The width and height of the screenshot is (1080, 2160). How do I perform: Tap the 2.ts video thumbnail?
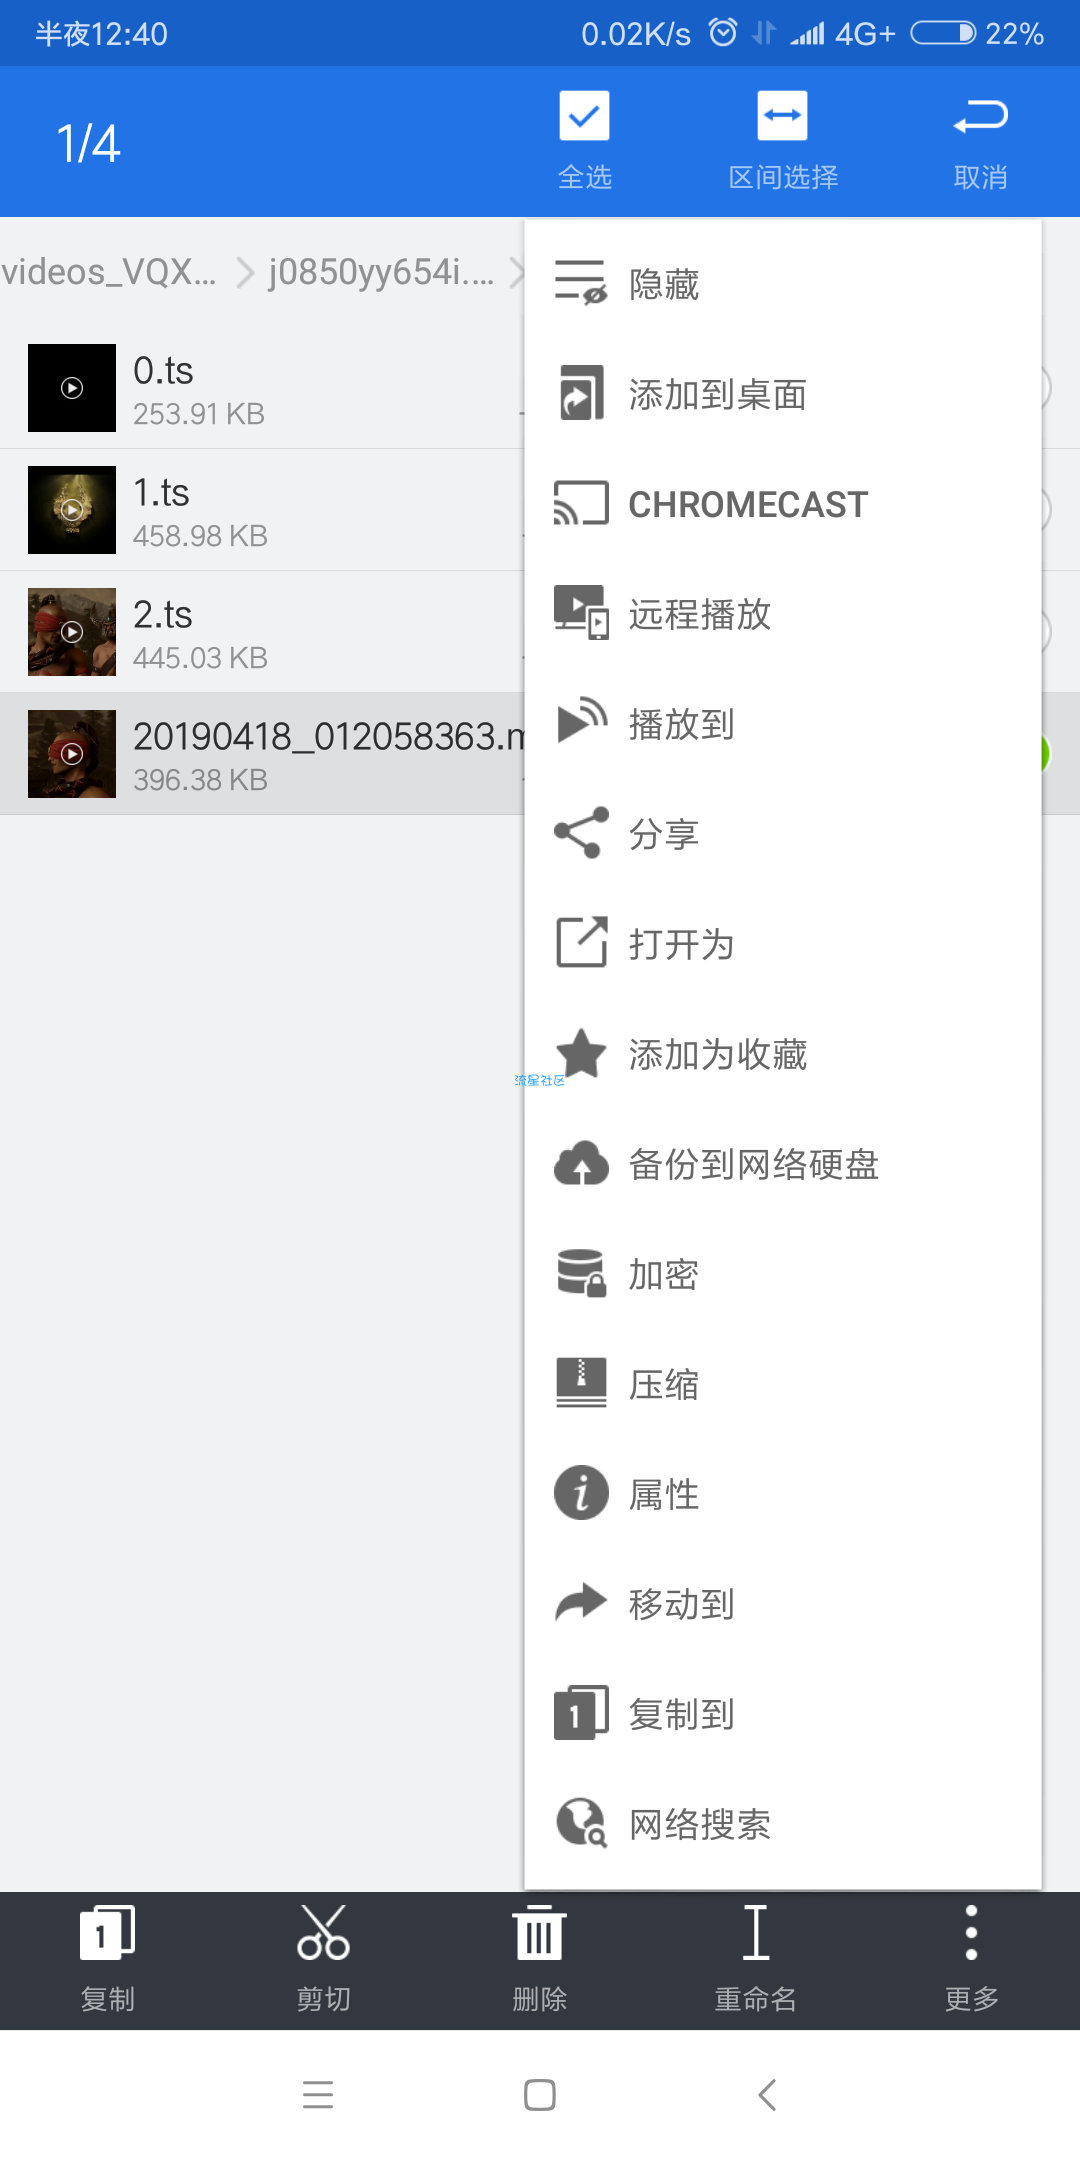point(72,632)
